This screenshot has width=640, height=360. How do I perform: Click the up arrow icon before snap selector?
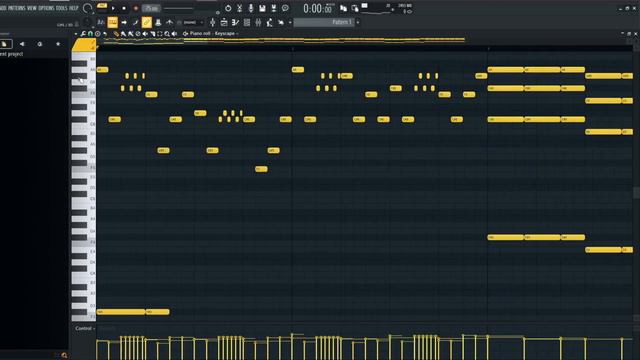click(x=169, y=22)
